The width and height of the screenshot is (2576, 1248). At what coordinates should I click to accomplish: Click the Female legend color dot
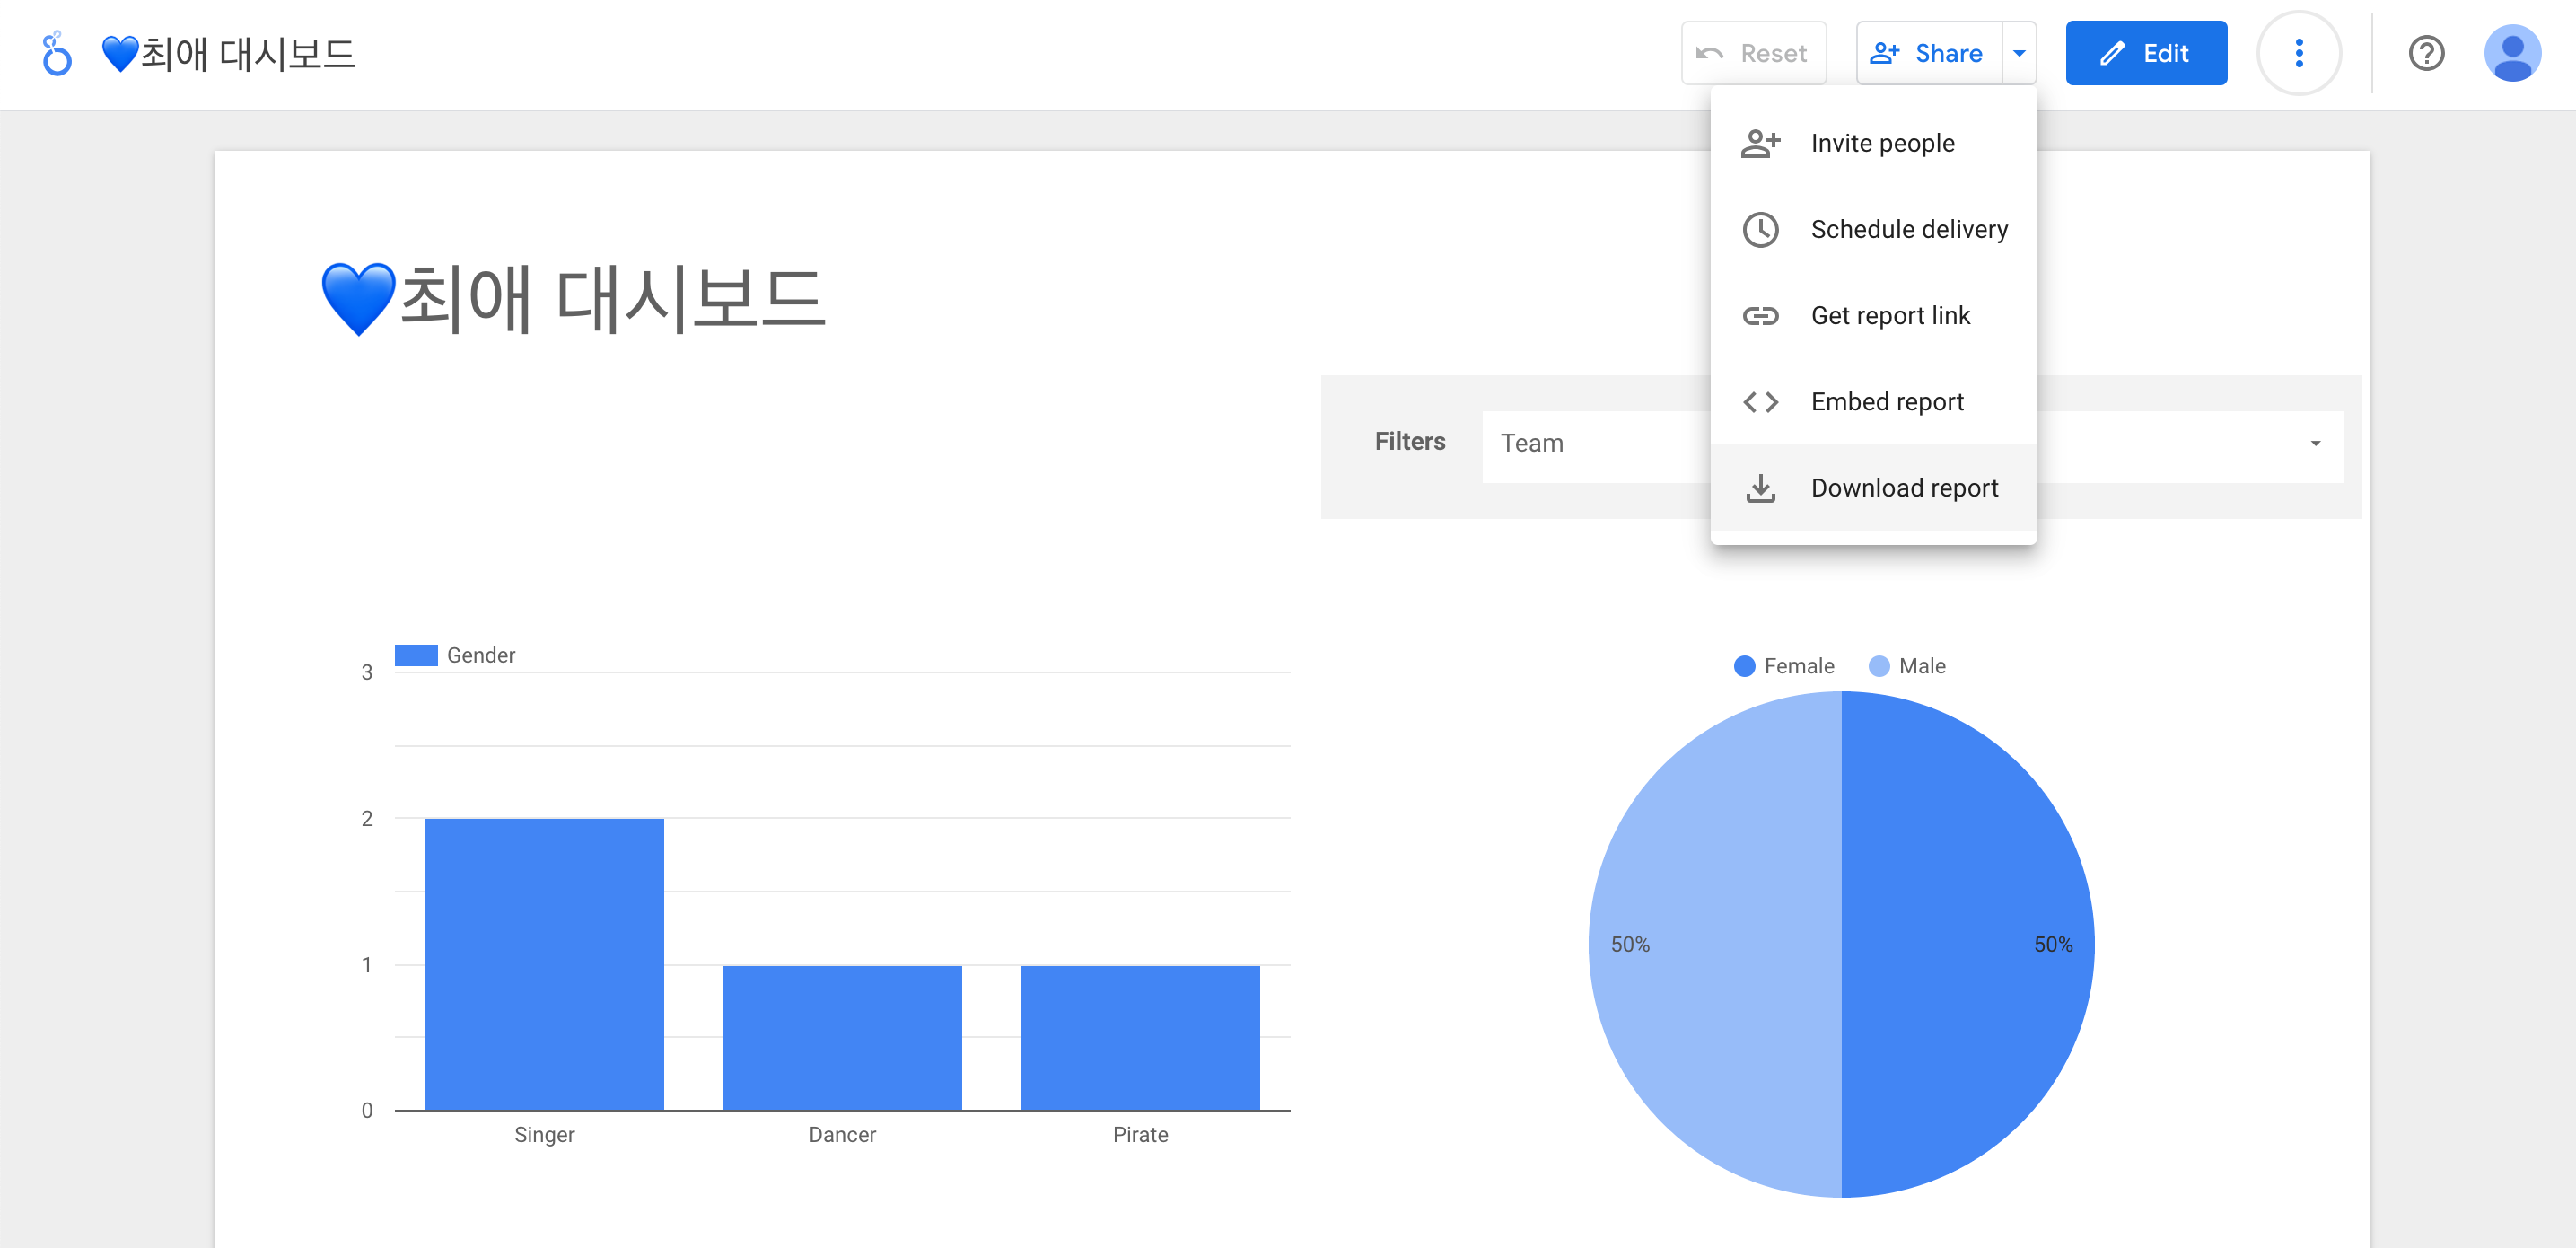[1743, 666]
